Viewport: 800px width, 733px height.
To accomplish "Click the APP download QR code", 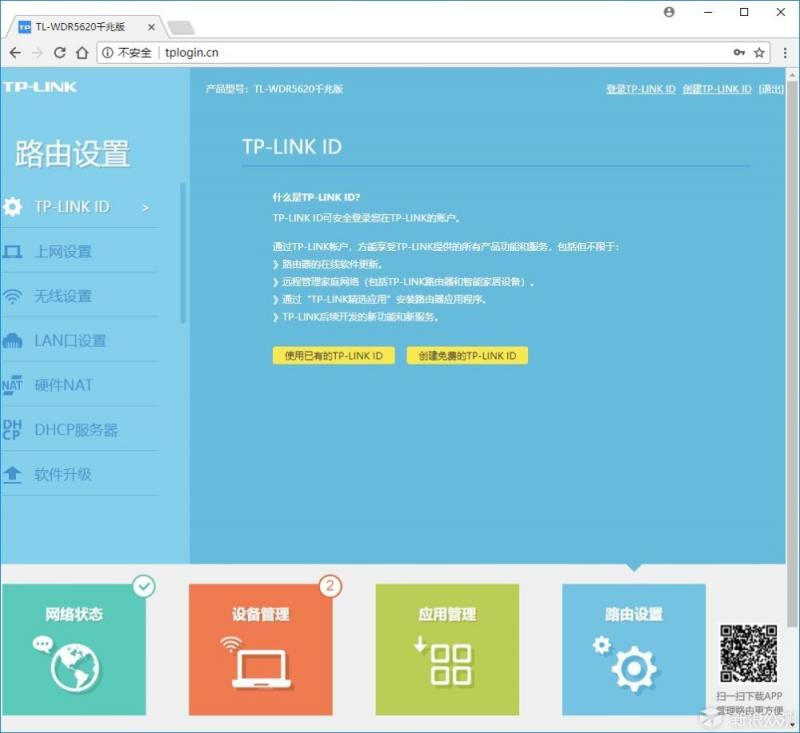I will pyautogui.click(x=748, y=653).
